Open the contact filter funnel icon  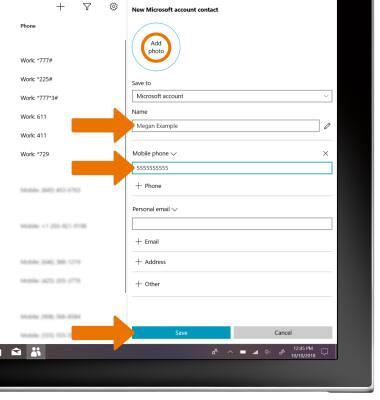pyautogui.click(x=87, y=7)
